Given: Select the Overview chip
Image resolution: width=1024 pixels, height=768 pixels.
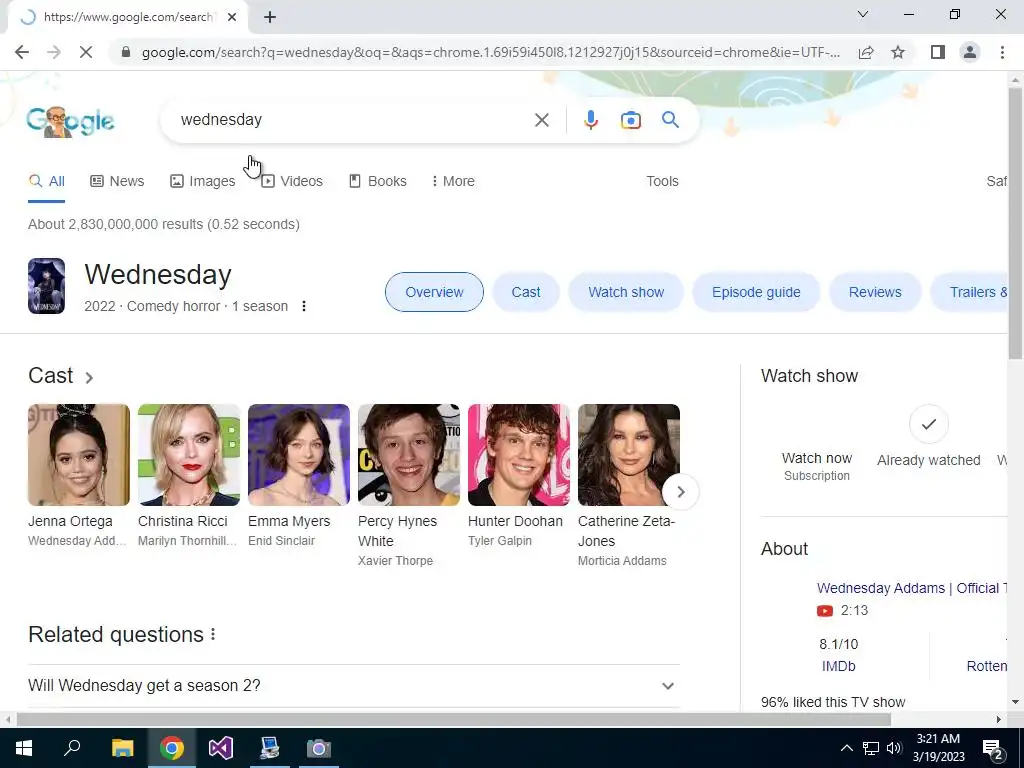Looking at the screenshot, I should [x=434, y=292].
